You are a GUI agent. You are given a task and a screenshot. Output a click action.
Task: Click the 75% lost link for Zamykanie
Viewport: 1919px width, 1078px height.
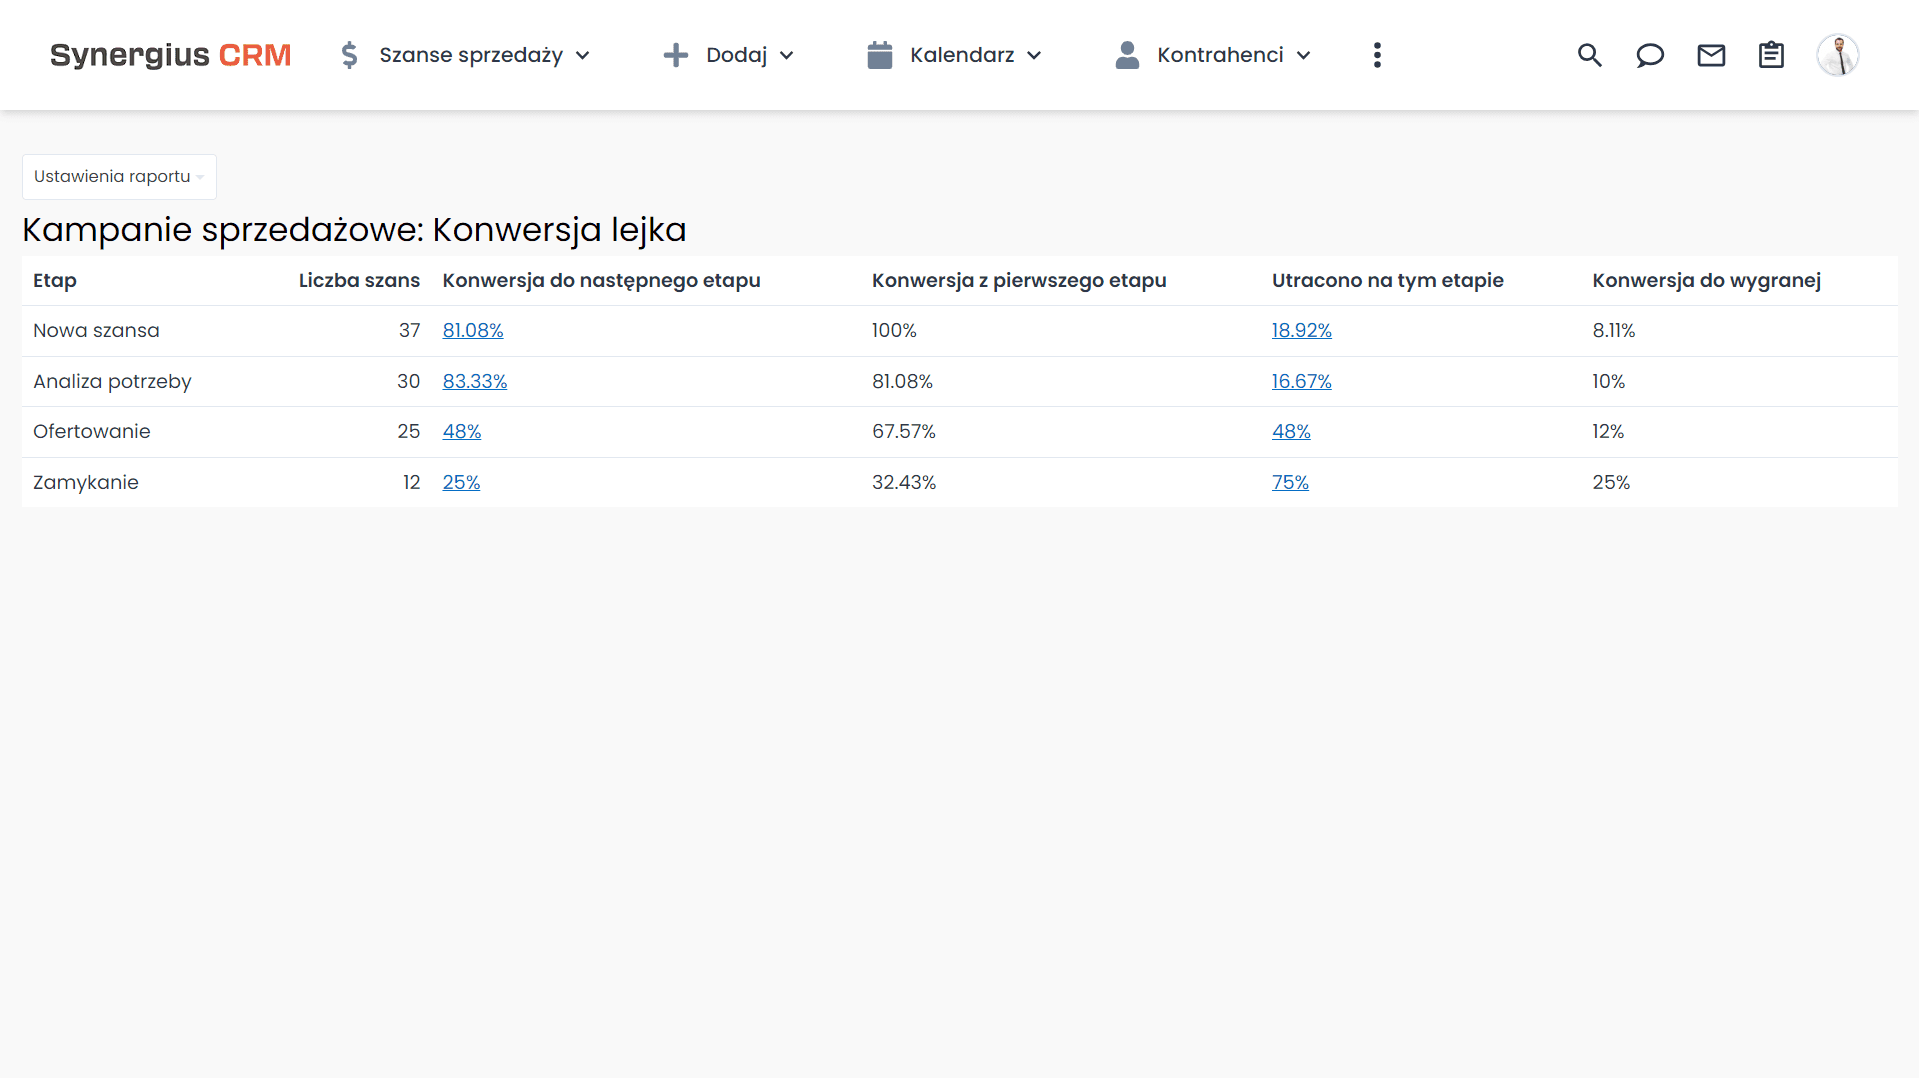pyautogui.click(x=1290, y=482)
